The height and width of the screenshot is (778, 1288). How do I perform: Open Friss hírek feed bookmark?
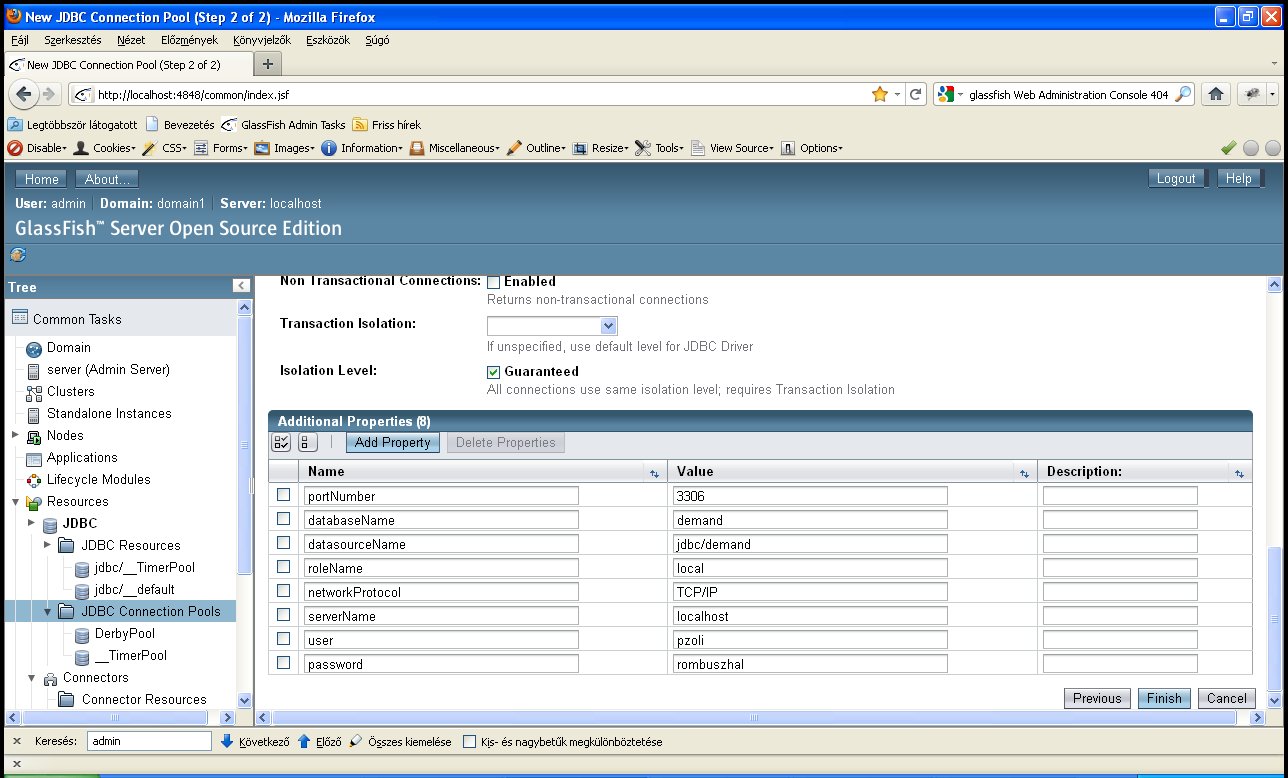(x=386, y=125)
